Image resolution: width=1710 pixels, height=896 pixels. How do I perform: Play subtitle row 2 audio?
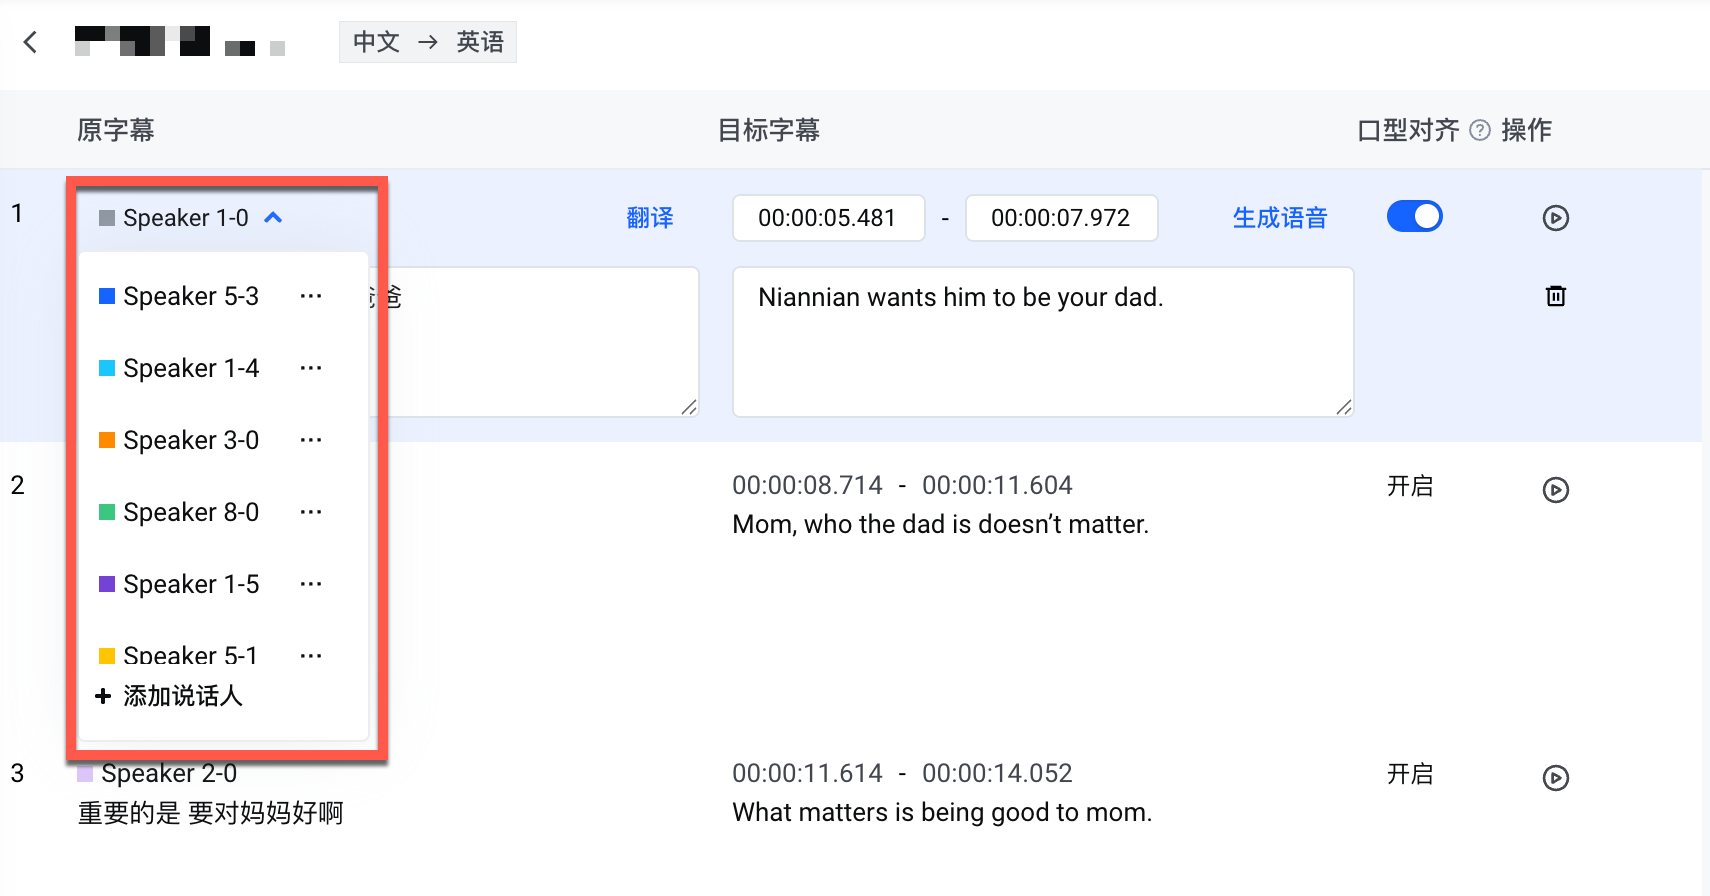click(x=1555, y=490)
